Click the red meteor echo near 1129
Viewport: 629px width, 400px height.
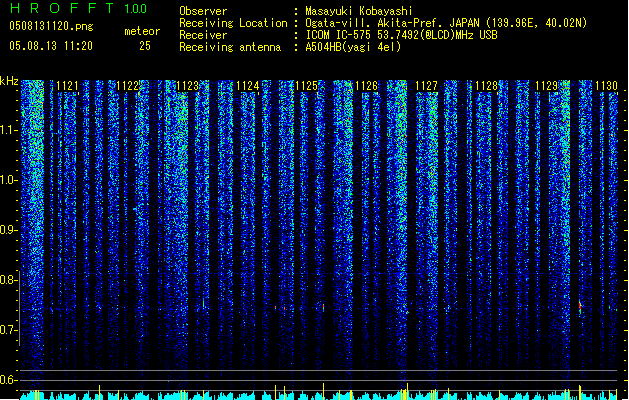(580, 307)
